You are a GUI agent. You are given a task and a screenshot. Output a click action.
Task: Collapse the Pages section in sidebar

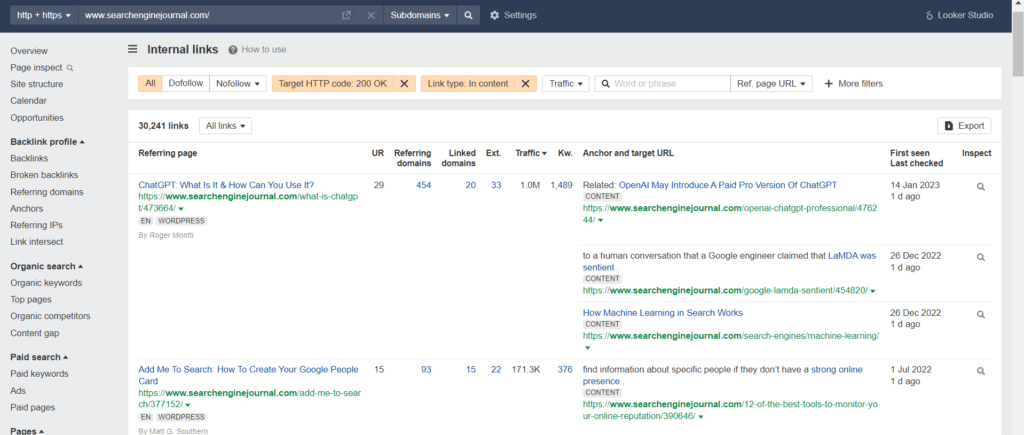tap(27, 431)
